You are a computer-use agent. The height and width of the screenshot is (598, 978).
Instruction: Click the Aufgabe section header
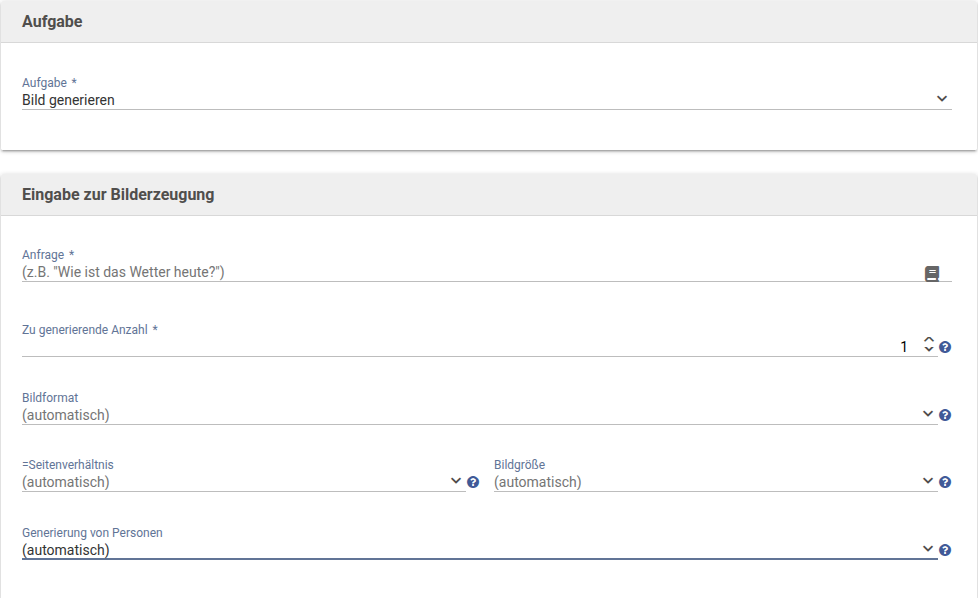tap(52, 22)
